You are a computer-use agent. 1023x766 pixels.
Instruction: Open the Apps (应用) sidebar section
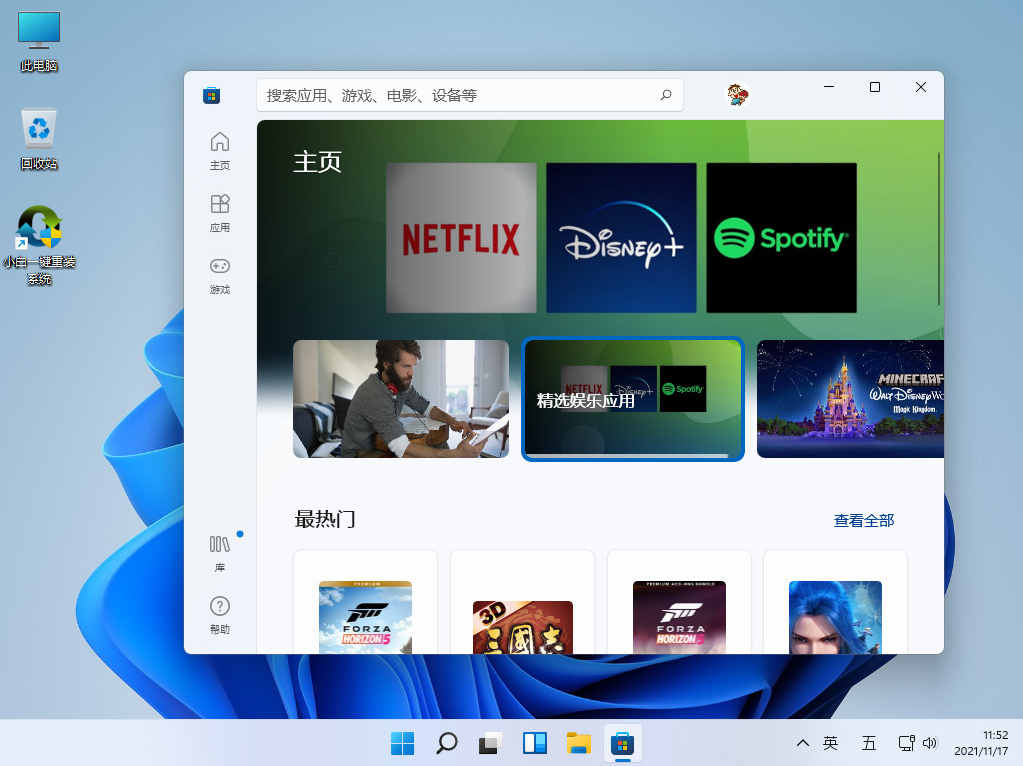point(220,213)
